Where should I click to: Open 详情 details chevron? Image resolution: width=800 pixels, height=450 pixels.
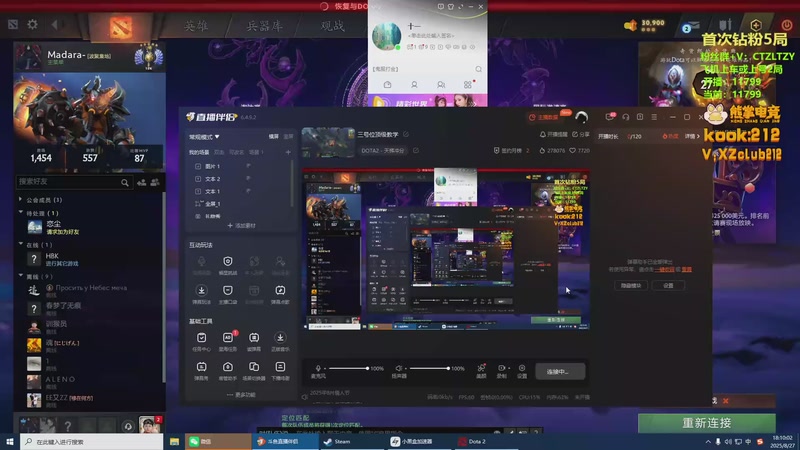pos(692,136)
